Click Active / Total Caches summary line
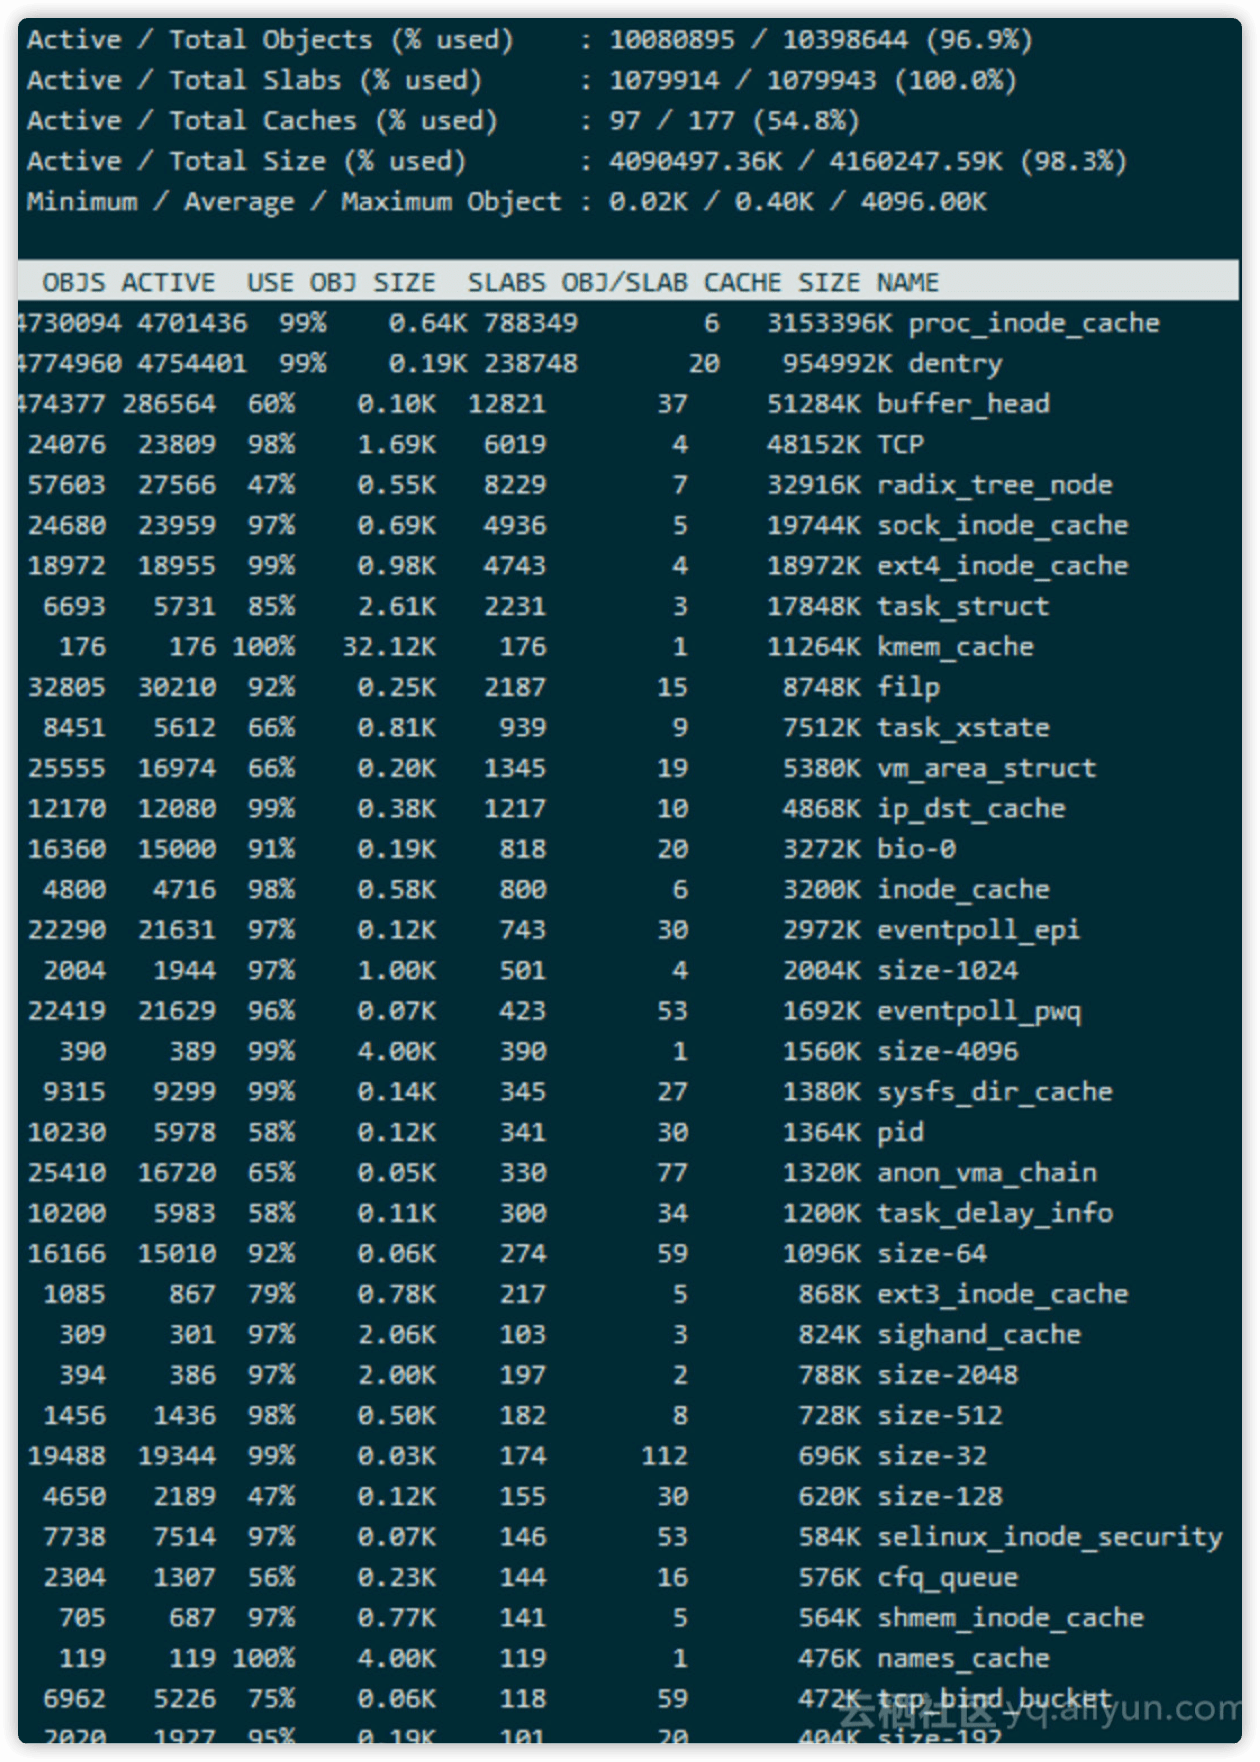Screen dimensions: 1260x1762 tap(443, 121)
